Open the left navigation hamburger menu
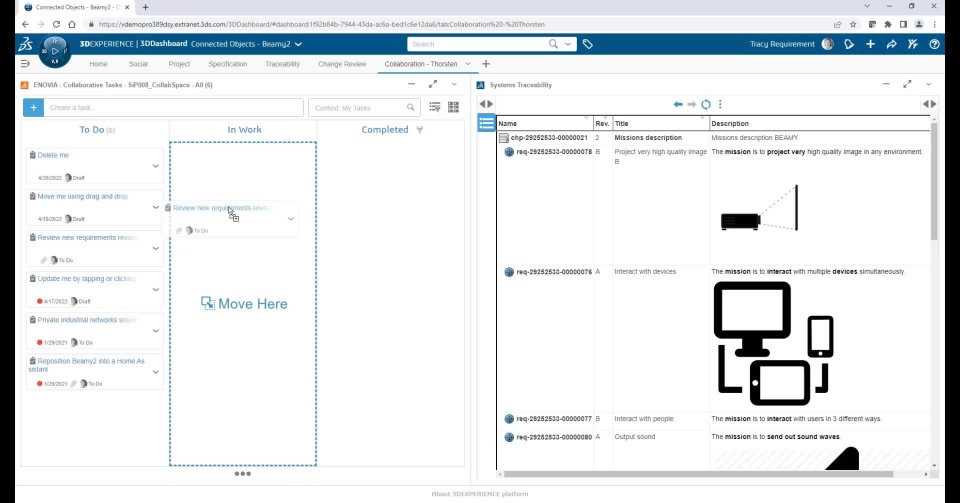The height and width of the screenshot is (503, 960). (x=25, y=64)
